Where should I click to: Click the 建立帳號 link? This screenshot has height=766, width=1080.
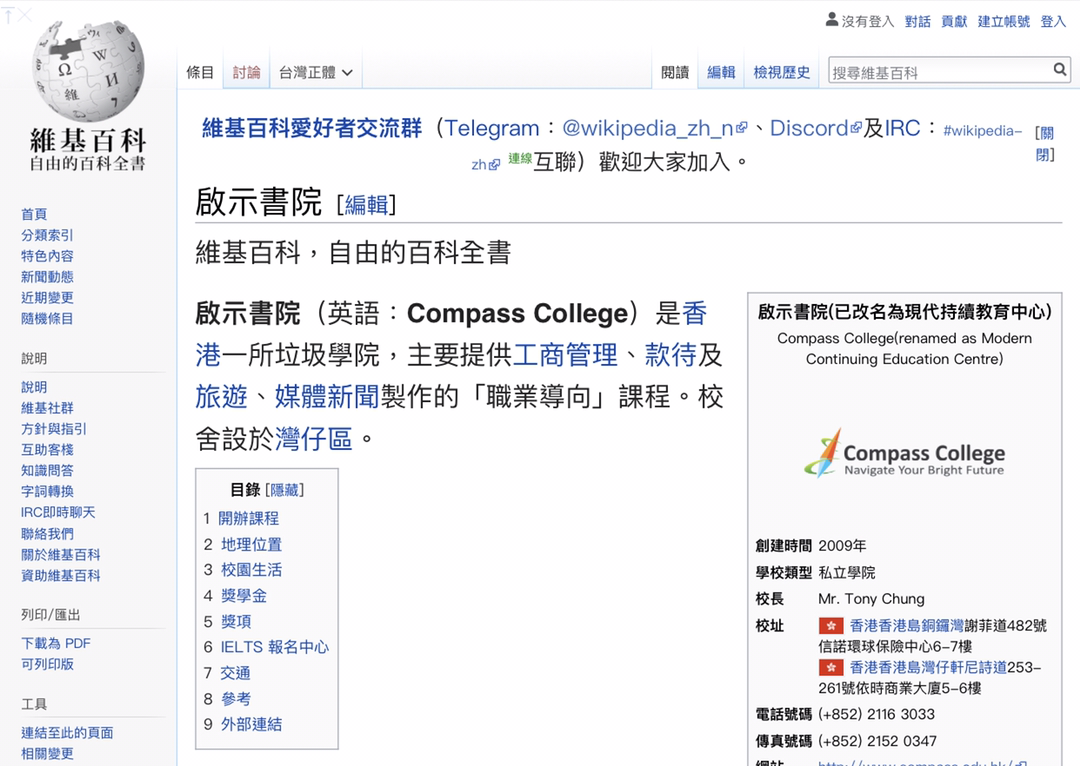point(1004,21)
